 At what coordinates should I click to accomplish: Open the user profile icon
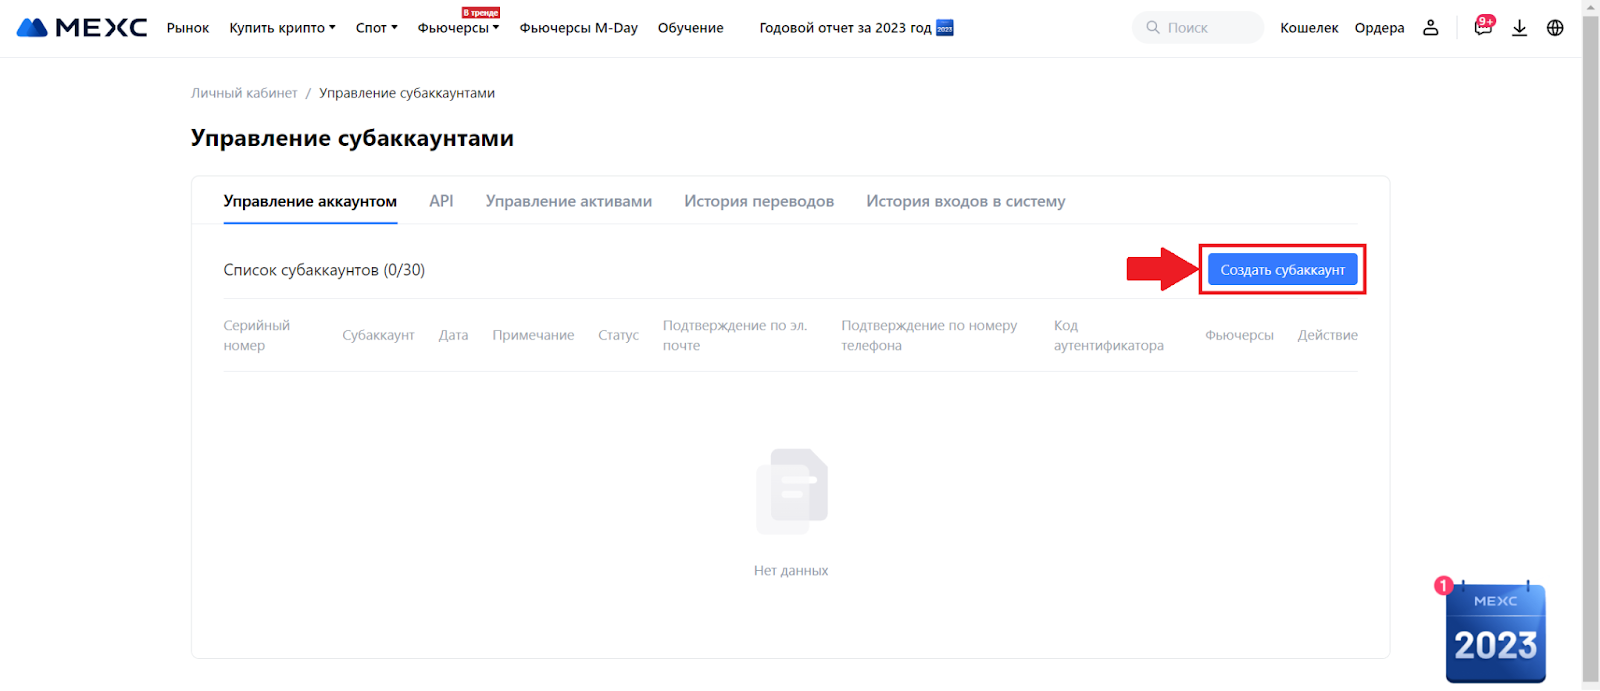coord(1431,28)
